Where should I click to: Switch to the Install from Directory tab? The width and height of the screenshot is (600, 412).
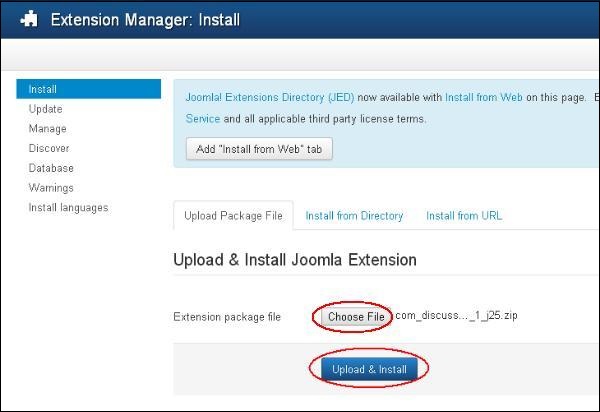point(354,215)
